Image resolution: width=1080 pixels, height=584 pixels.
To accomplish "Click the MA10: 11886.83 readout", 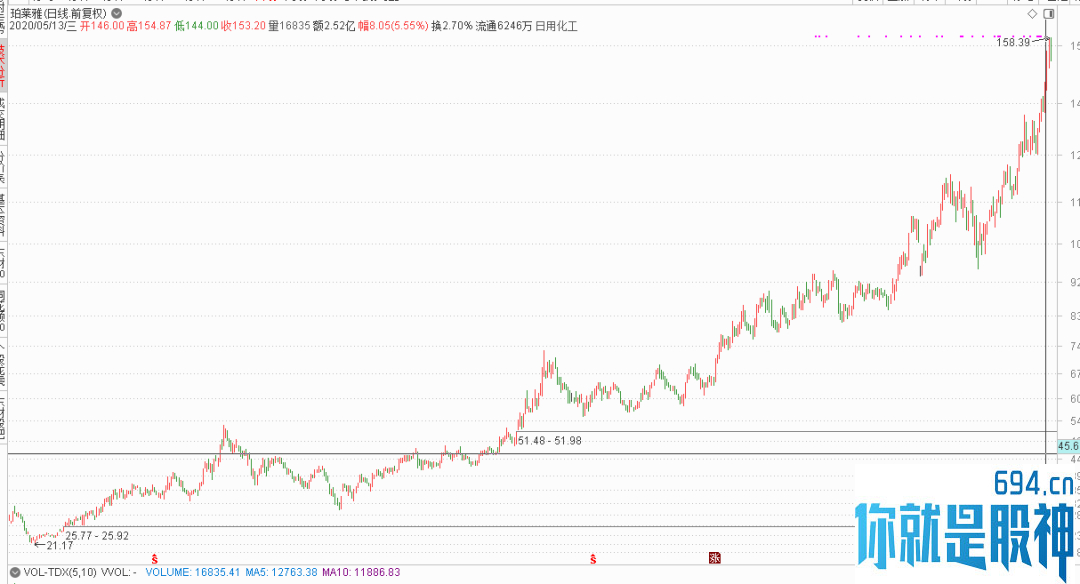I will 361,572.
